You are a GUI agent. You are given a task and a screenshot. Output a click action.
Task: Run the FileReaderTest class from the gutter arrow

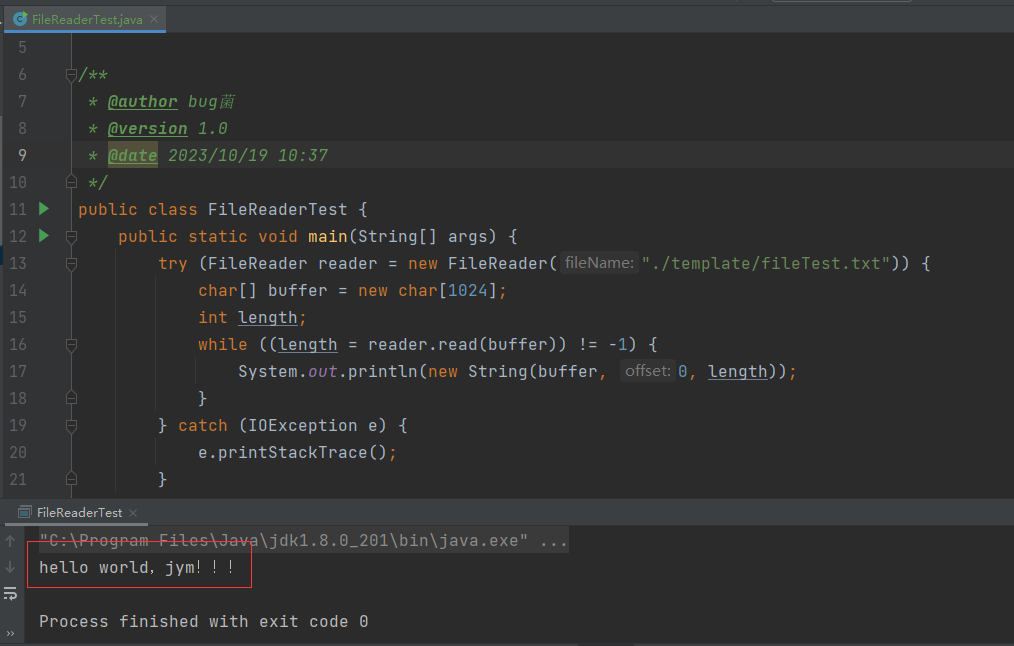(x=44, y=209)
